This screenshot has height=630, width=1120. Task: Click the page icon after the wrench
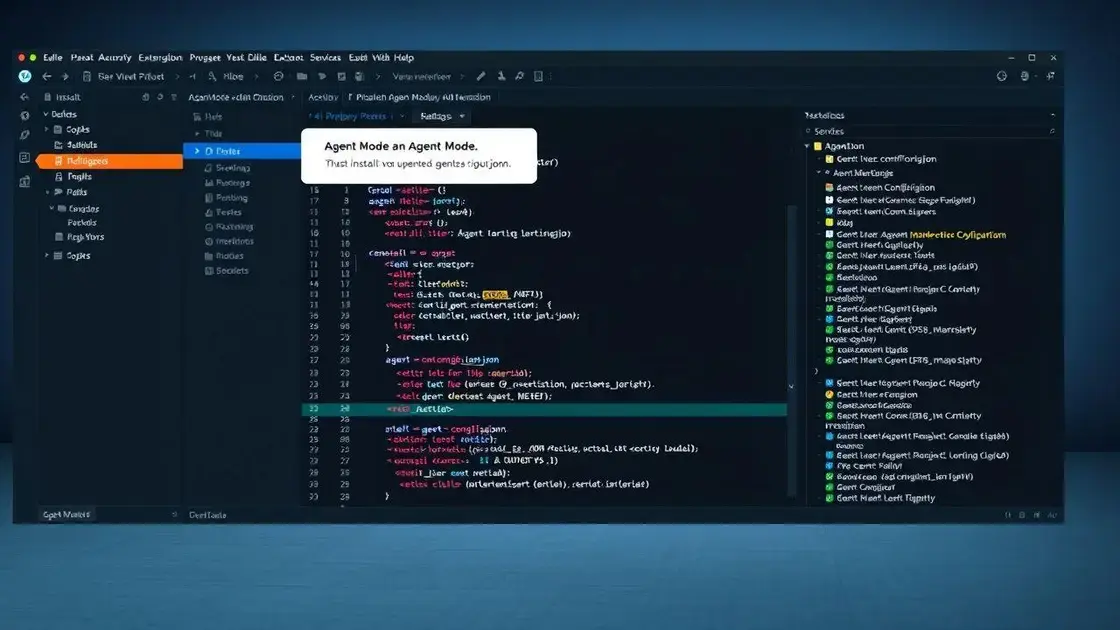pyautogui.click(x=539, y=76)
